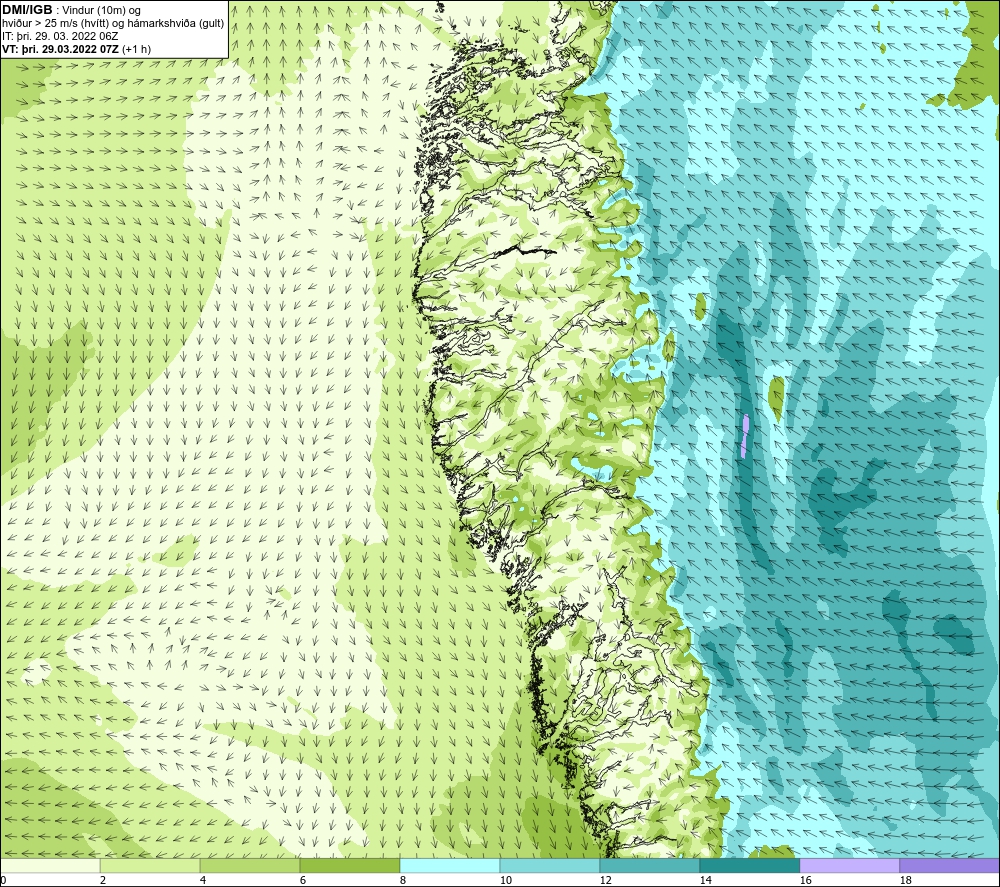Click the "Vindur (10m) og" heading text

click(101, 10)
